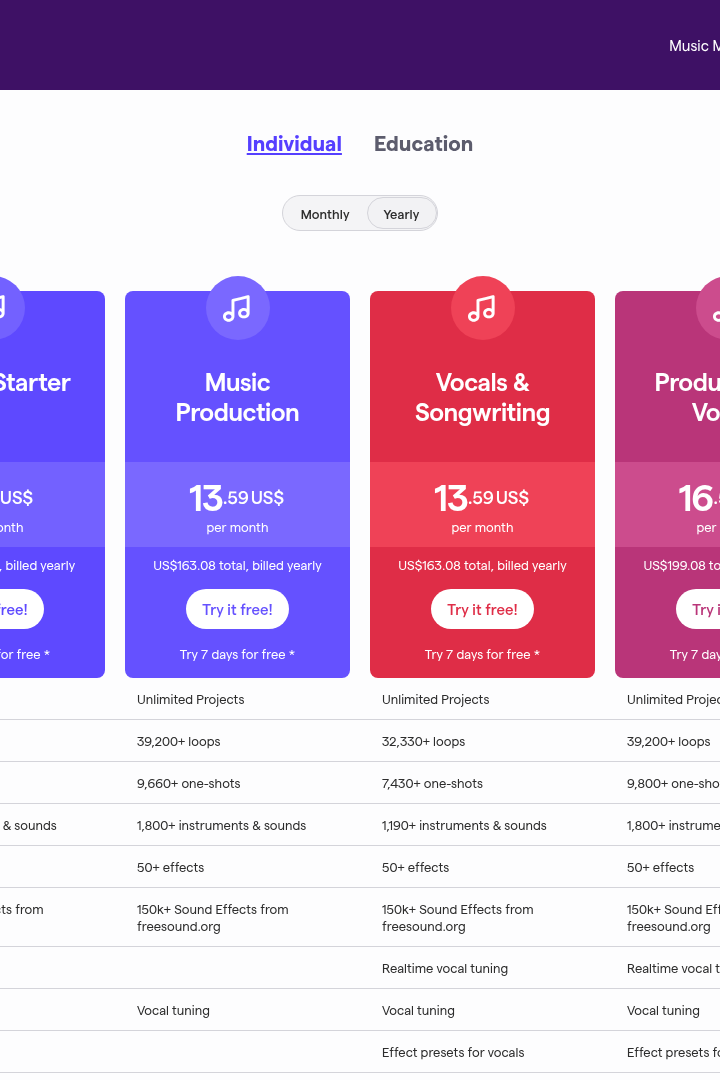Click 39,200+ loops under Music Production
The image size is (720, 1080).
[x=178, y=742]
